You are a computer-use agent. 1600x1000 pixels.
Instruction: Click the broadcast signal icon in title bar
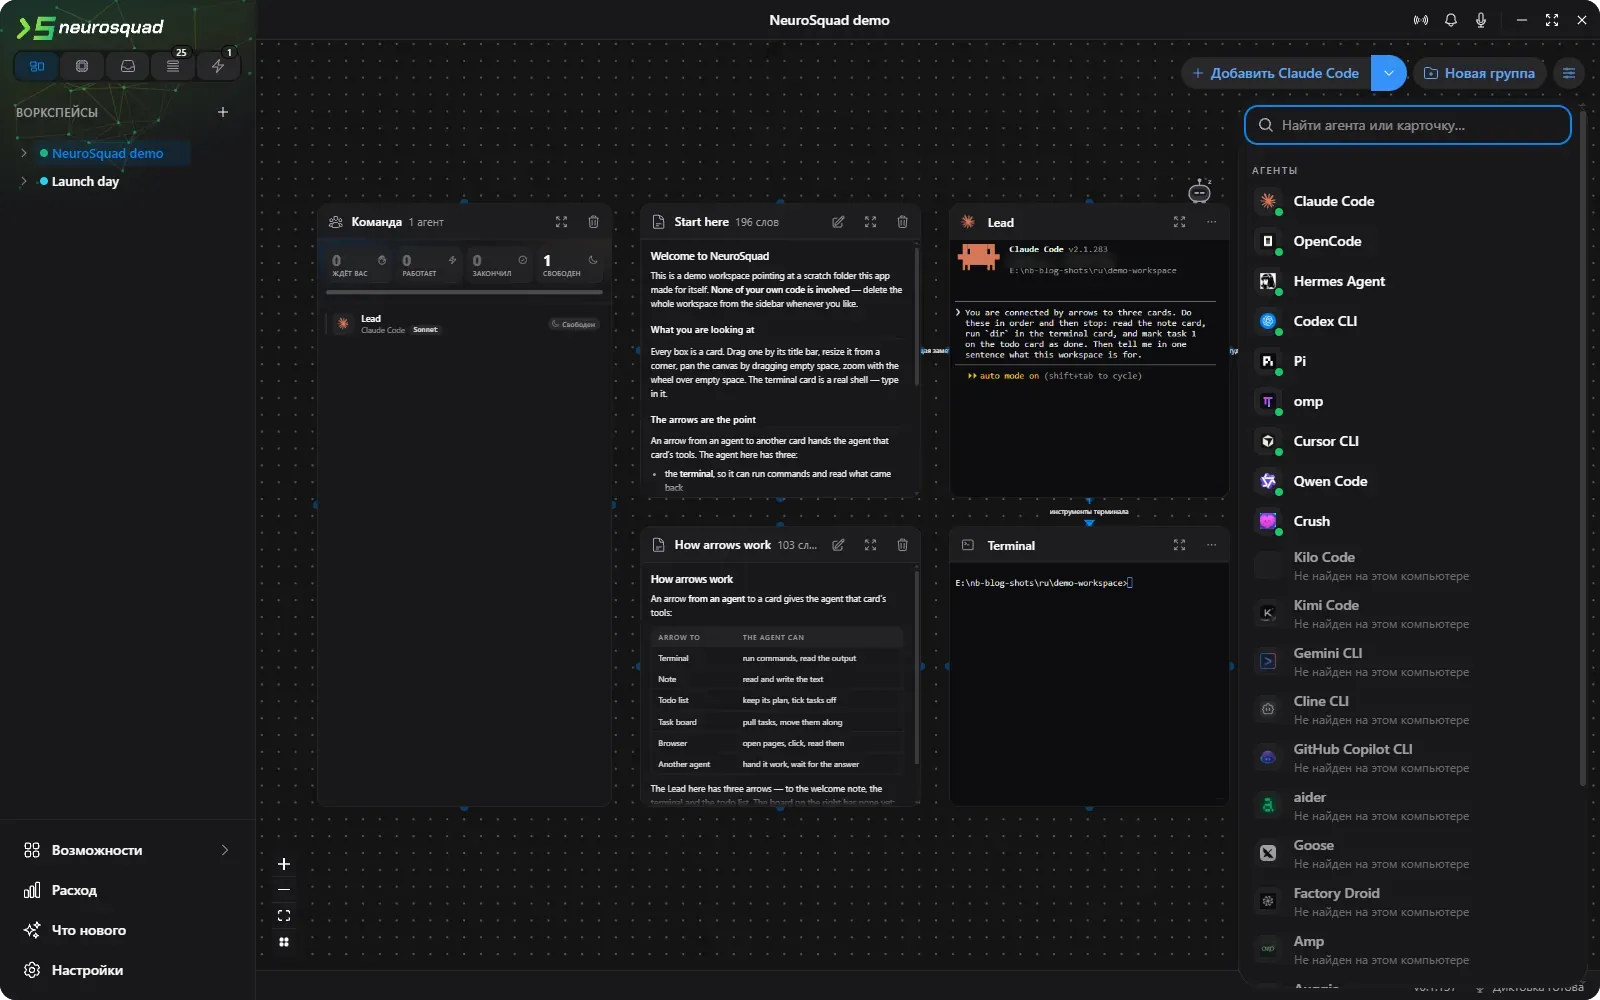pos(1421,20)
